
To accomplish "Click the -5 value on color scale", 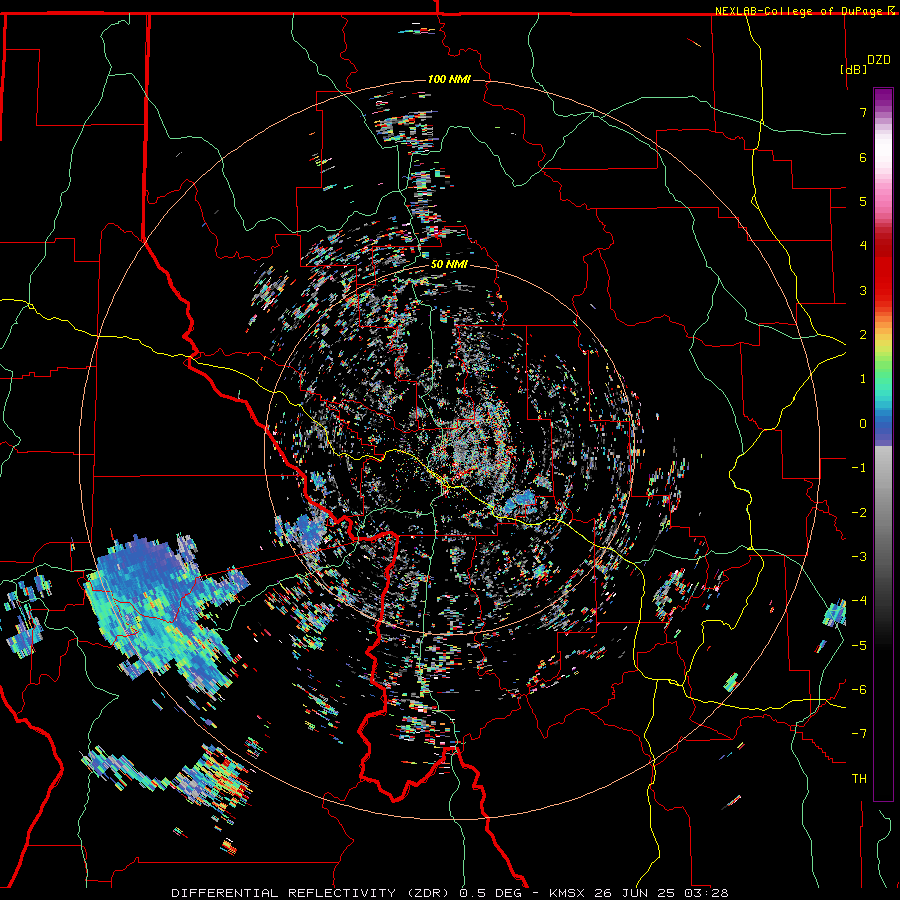I will click(x=859, y=646).
